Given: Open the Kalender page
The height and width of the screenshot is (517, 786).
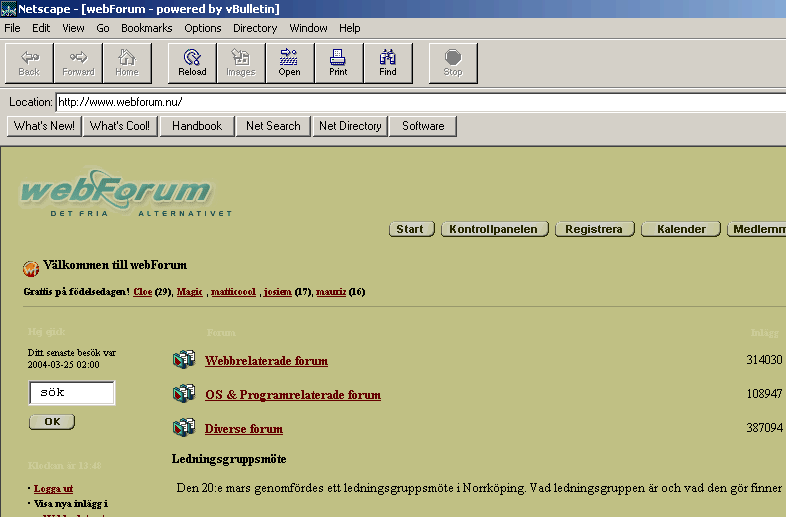Looking at the screenshot, I should [681, 229].
